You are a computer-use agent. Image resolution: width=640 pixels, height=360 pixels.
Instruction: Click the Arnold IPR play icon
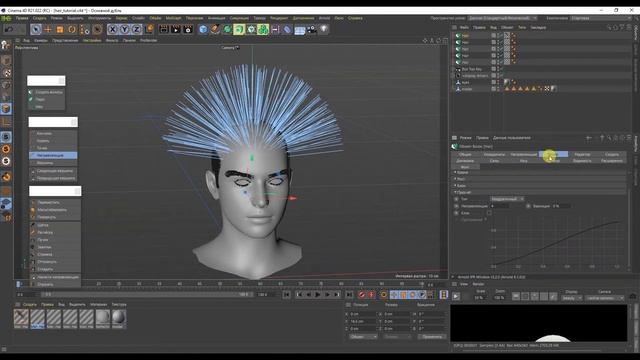456,297
